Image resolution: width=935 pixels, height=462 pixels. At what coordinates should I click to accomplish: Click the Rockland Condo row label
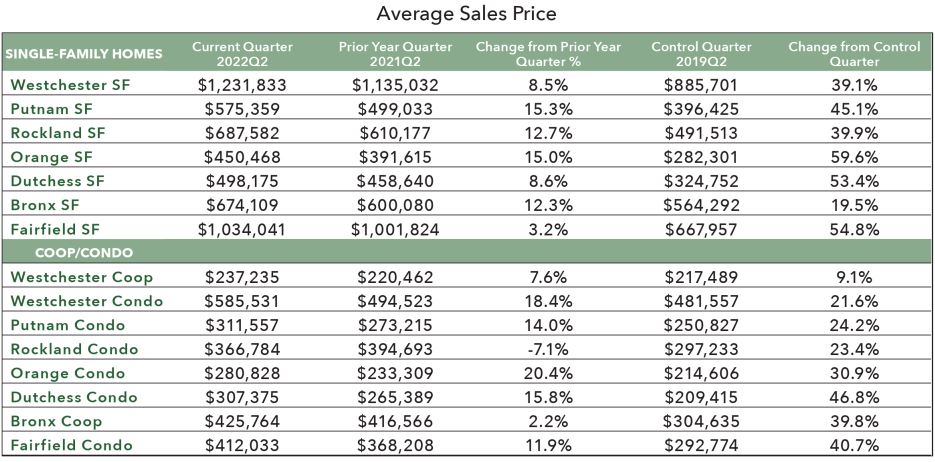tap(74, 349)
